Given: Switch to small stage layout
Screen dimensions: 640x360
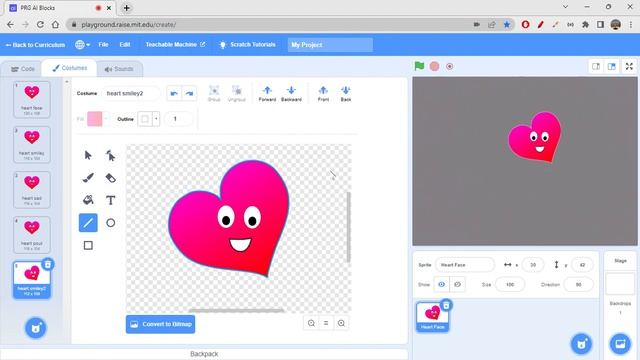Looking at the screenshot, I should coord(596,66).
